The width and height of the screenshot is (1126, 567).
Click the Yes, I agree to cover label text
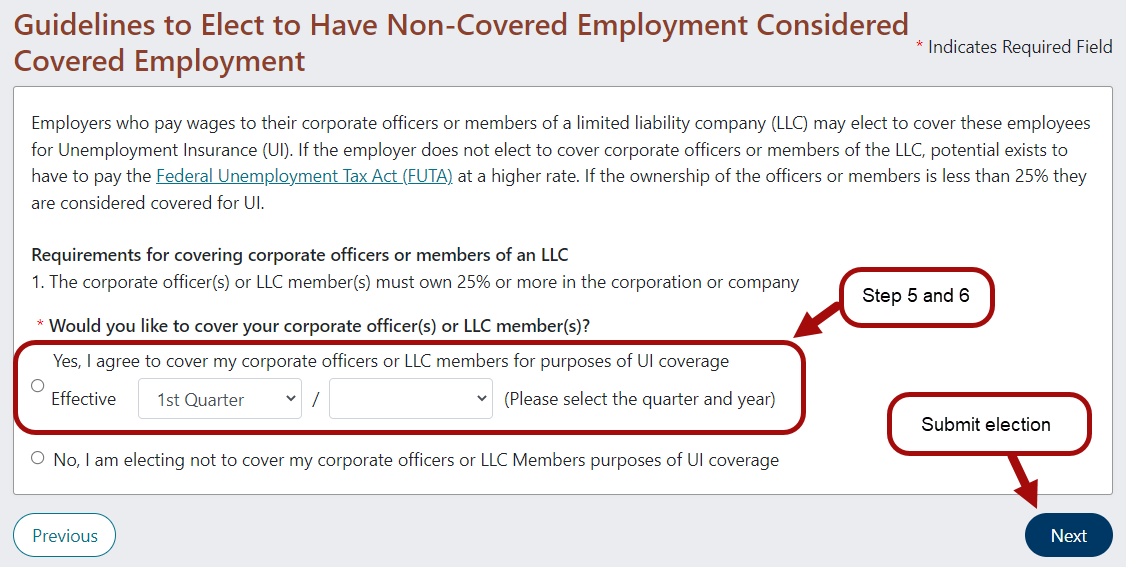click(x=391, y=361)
